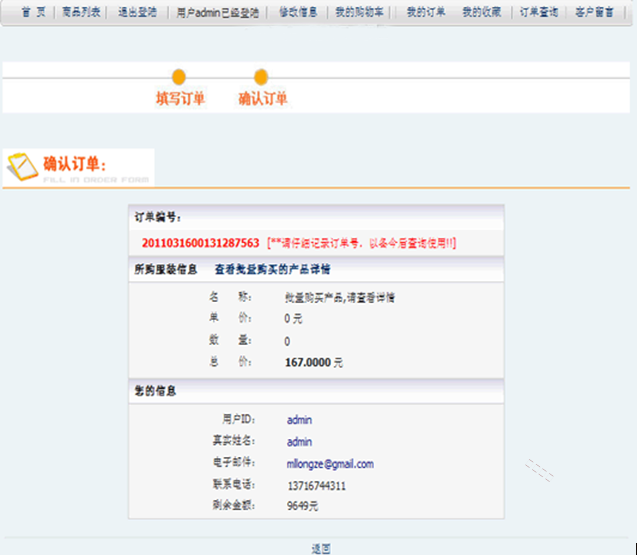The image size is (637, 555).
Task: Click the 用户ID value admin
Action: 299,420
